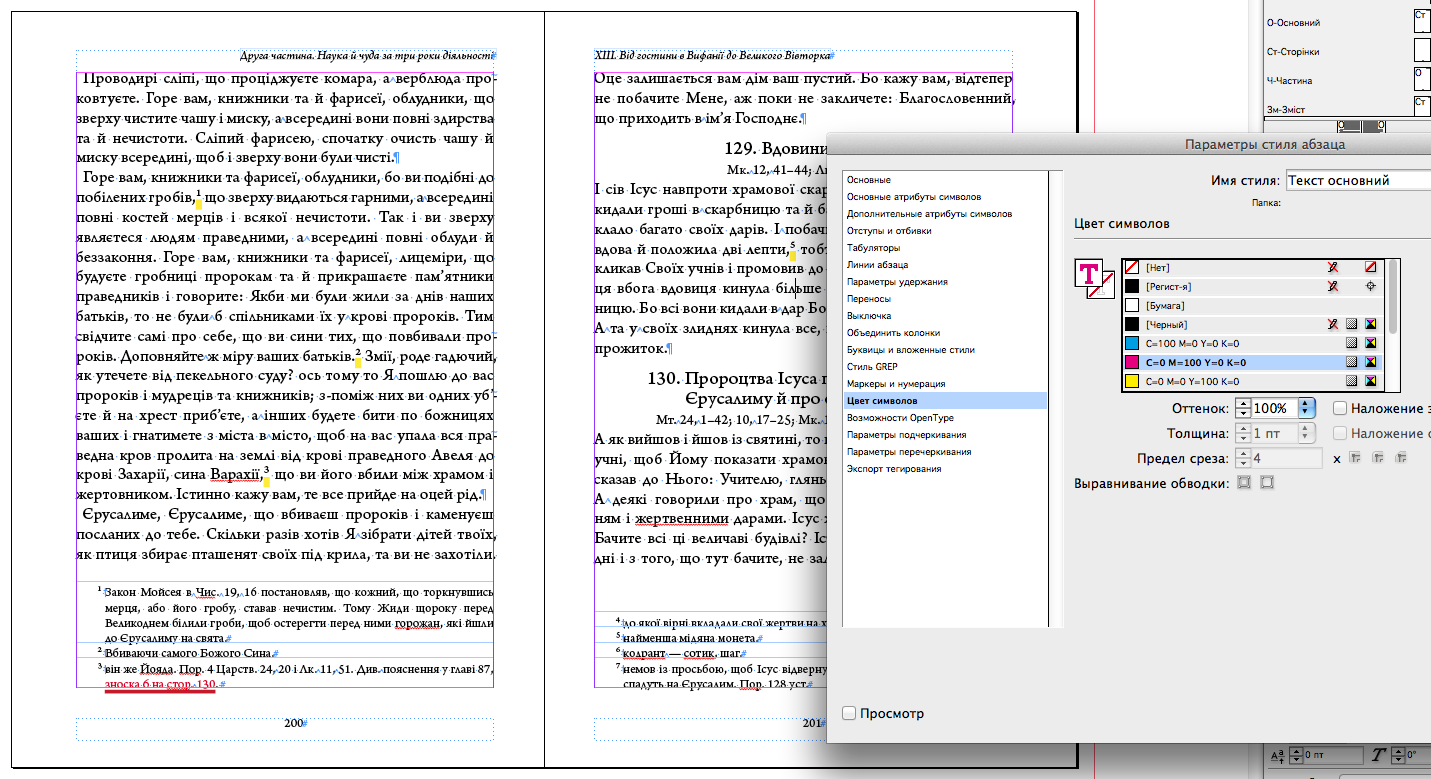Click the red underlined footnote сноска 6 на стор. 130
Screen dimensions: 1431x779
[160, 684]
